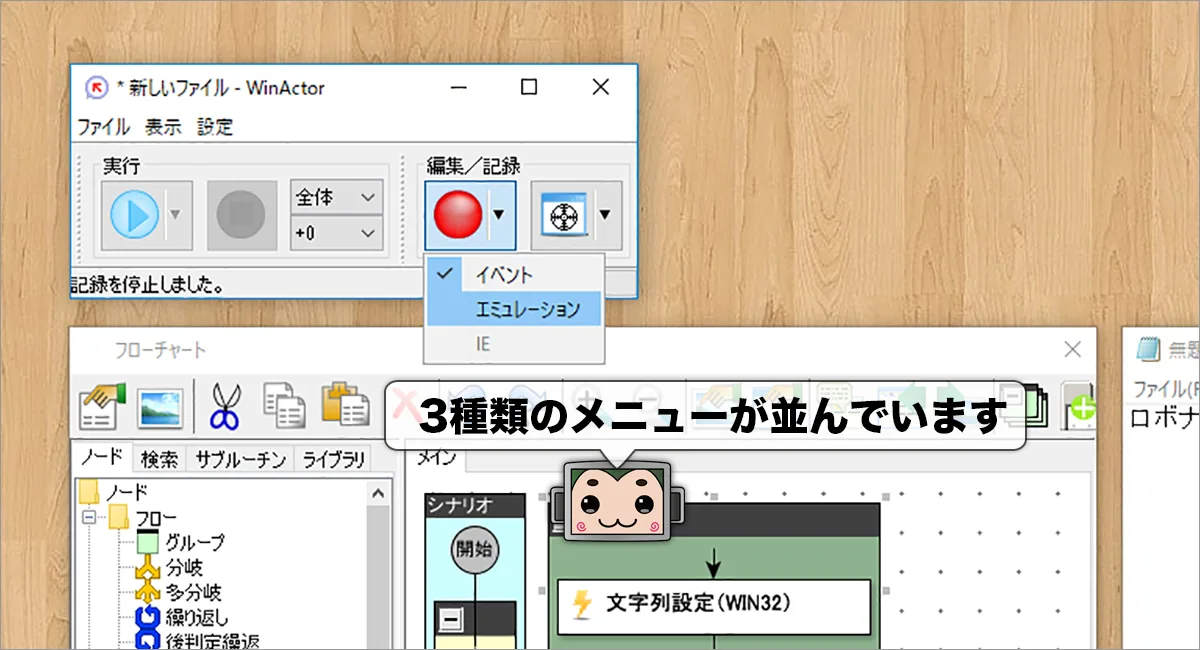1200x650 pixels.
Task: Switch to the ノード tab
Action: [101, 459]
